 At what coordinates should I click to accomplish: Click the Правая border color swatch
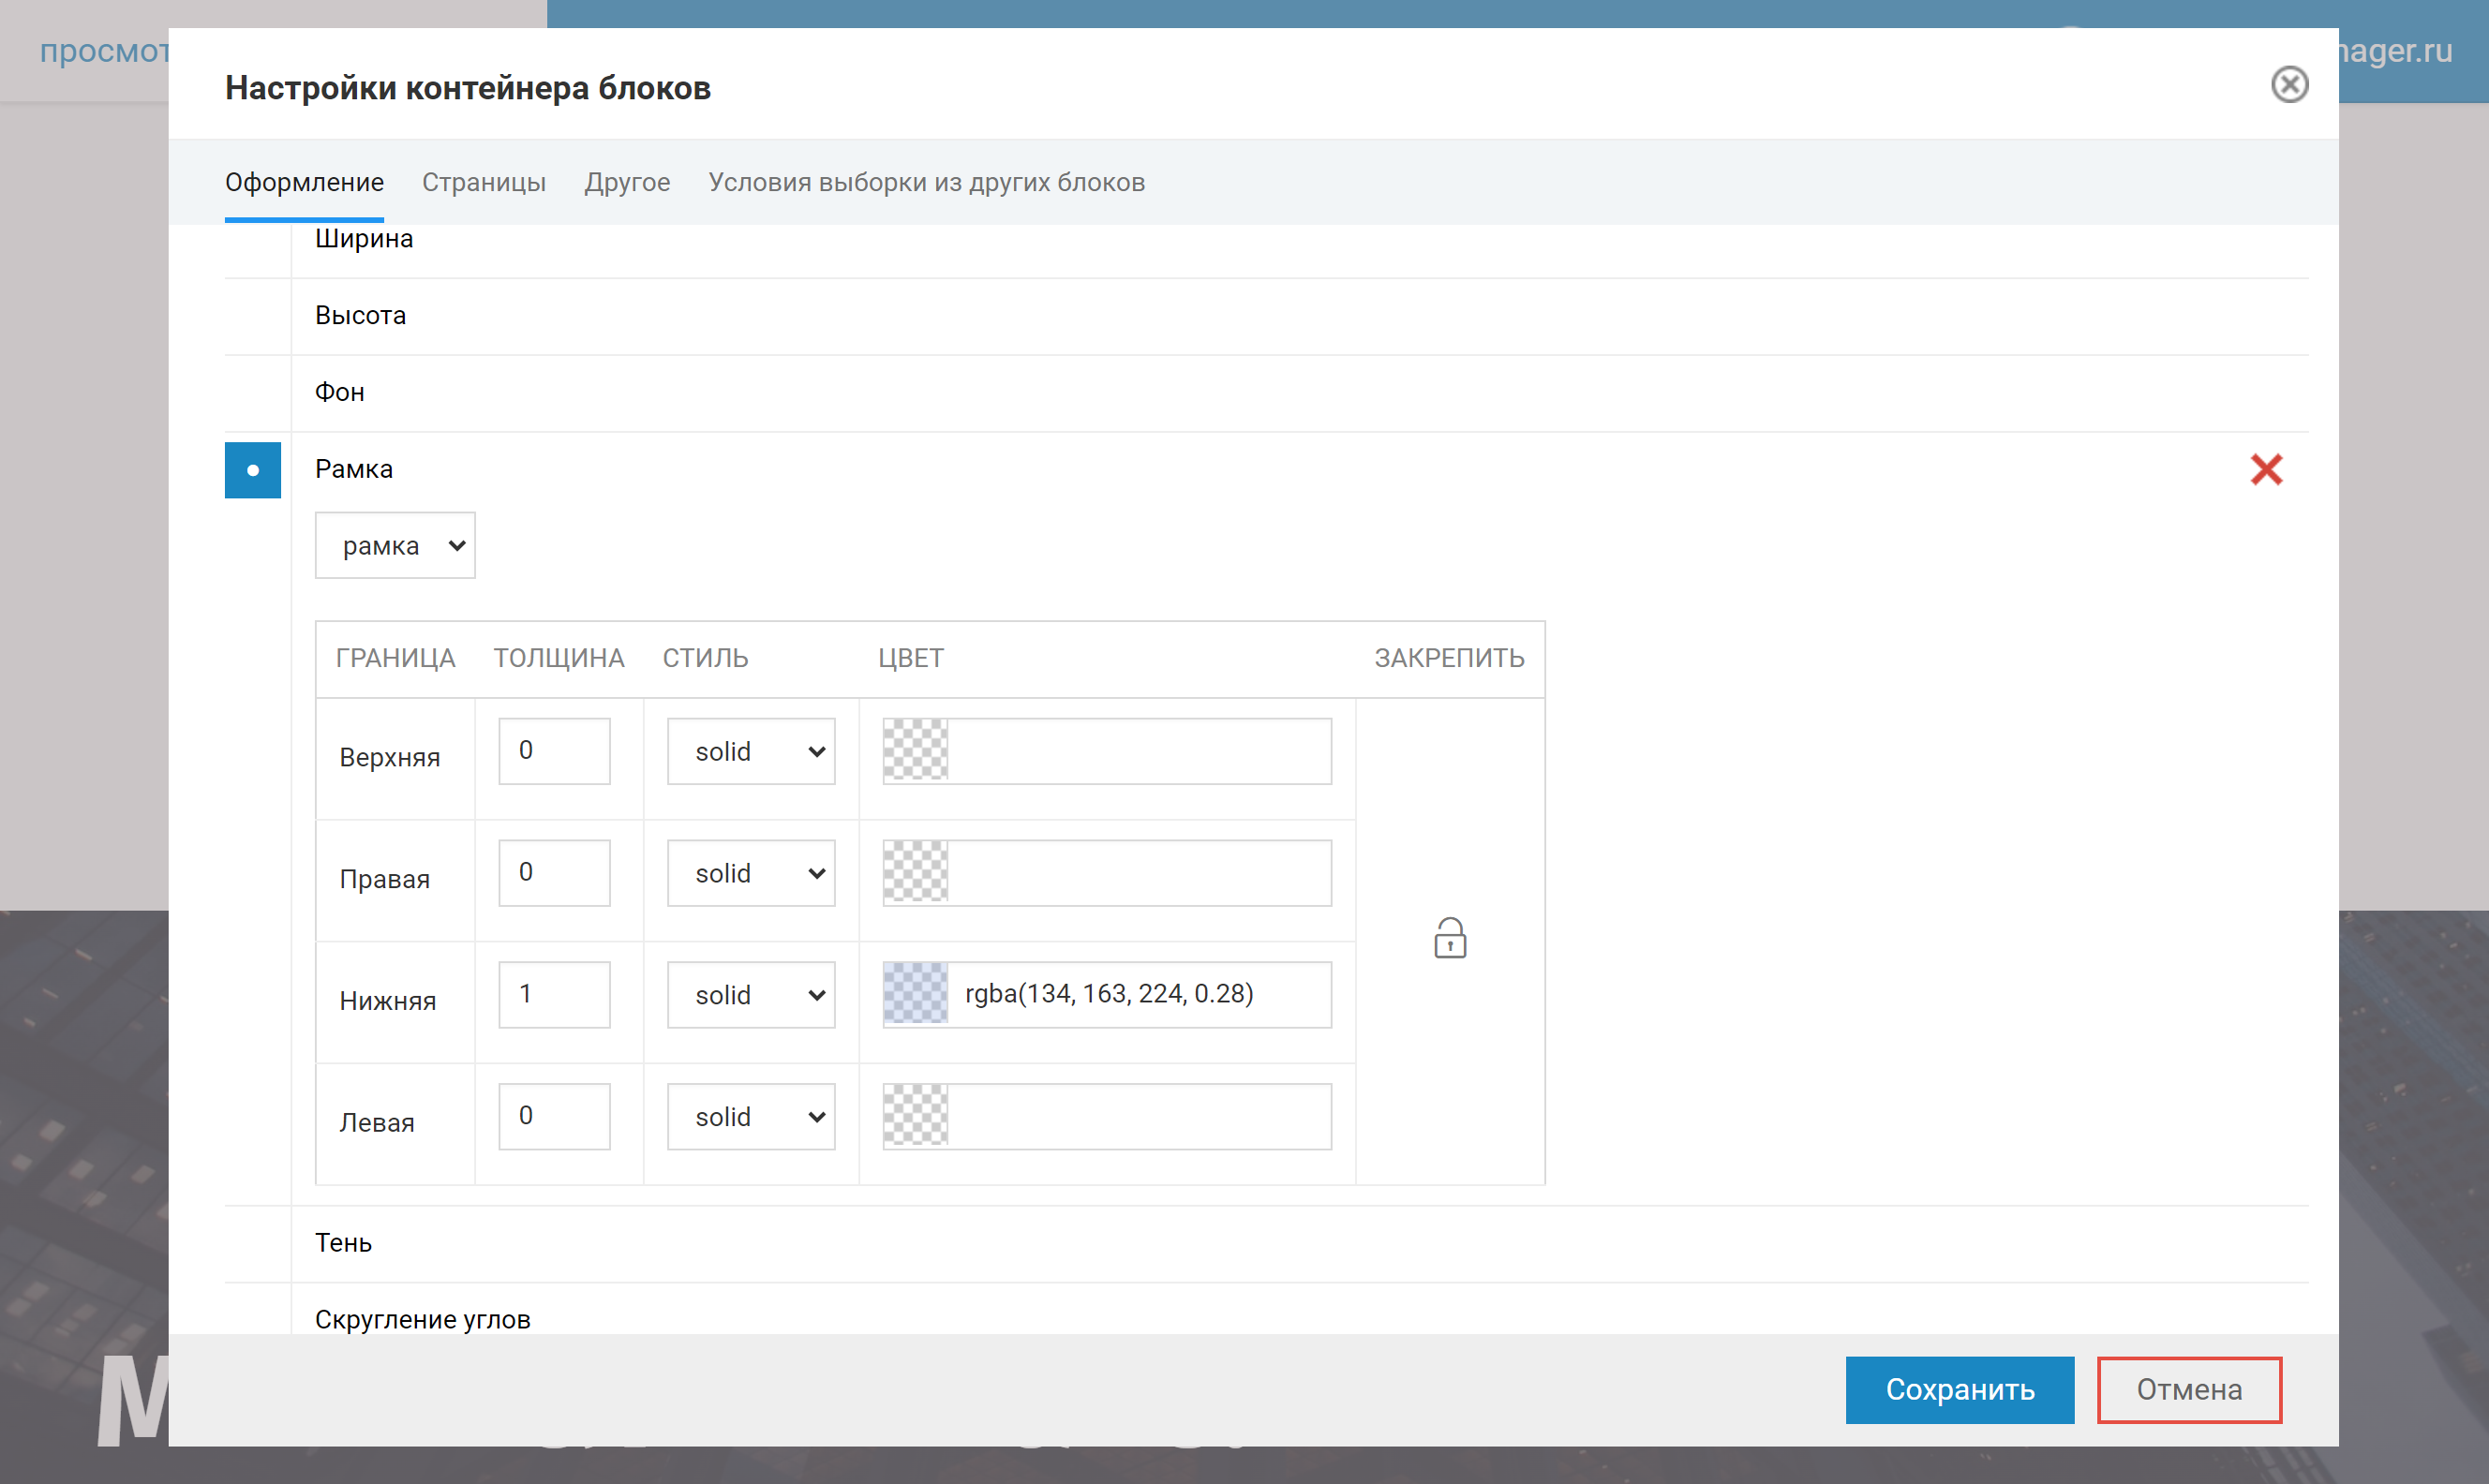tap(915, 873)
